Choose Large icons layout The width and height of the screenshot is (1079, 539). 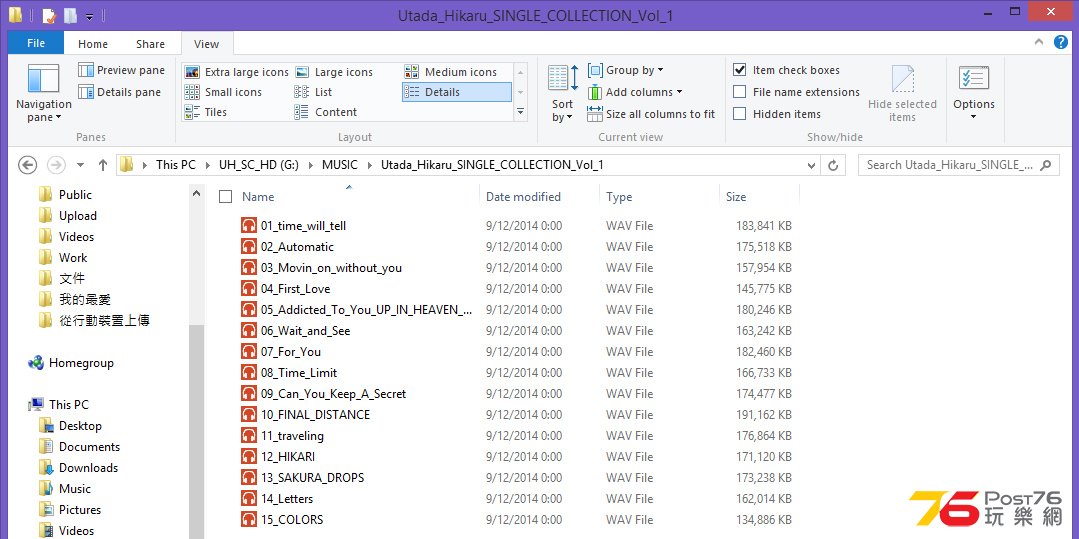pos(334,72)
